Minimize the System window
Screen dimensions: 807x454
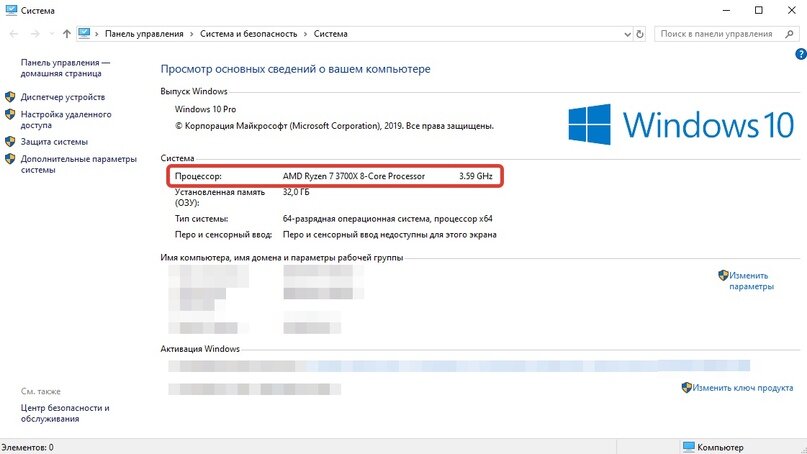click(726, 10)
